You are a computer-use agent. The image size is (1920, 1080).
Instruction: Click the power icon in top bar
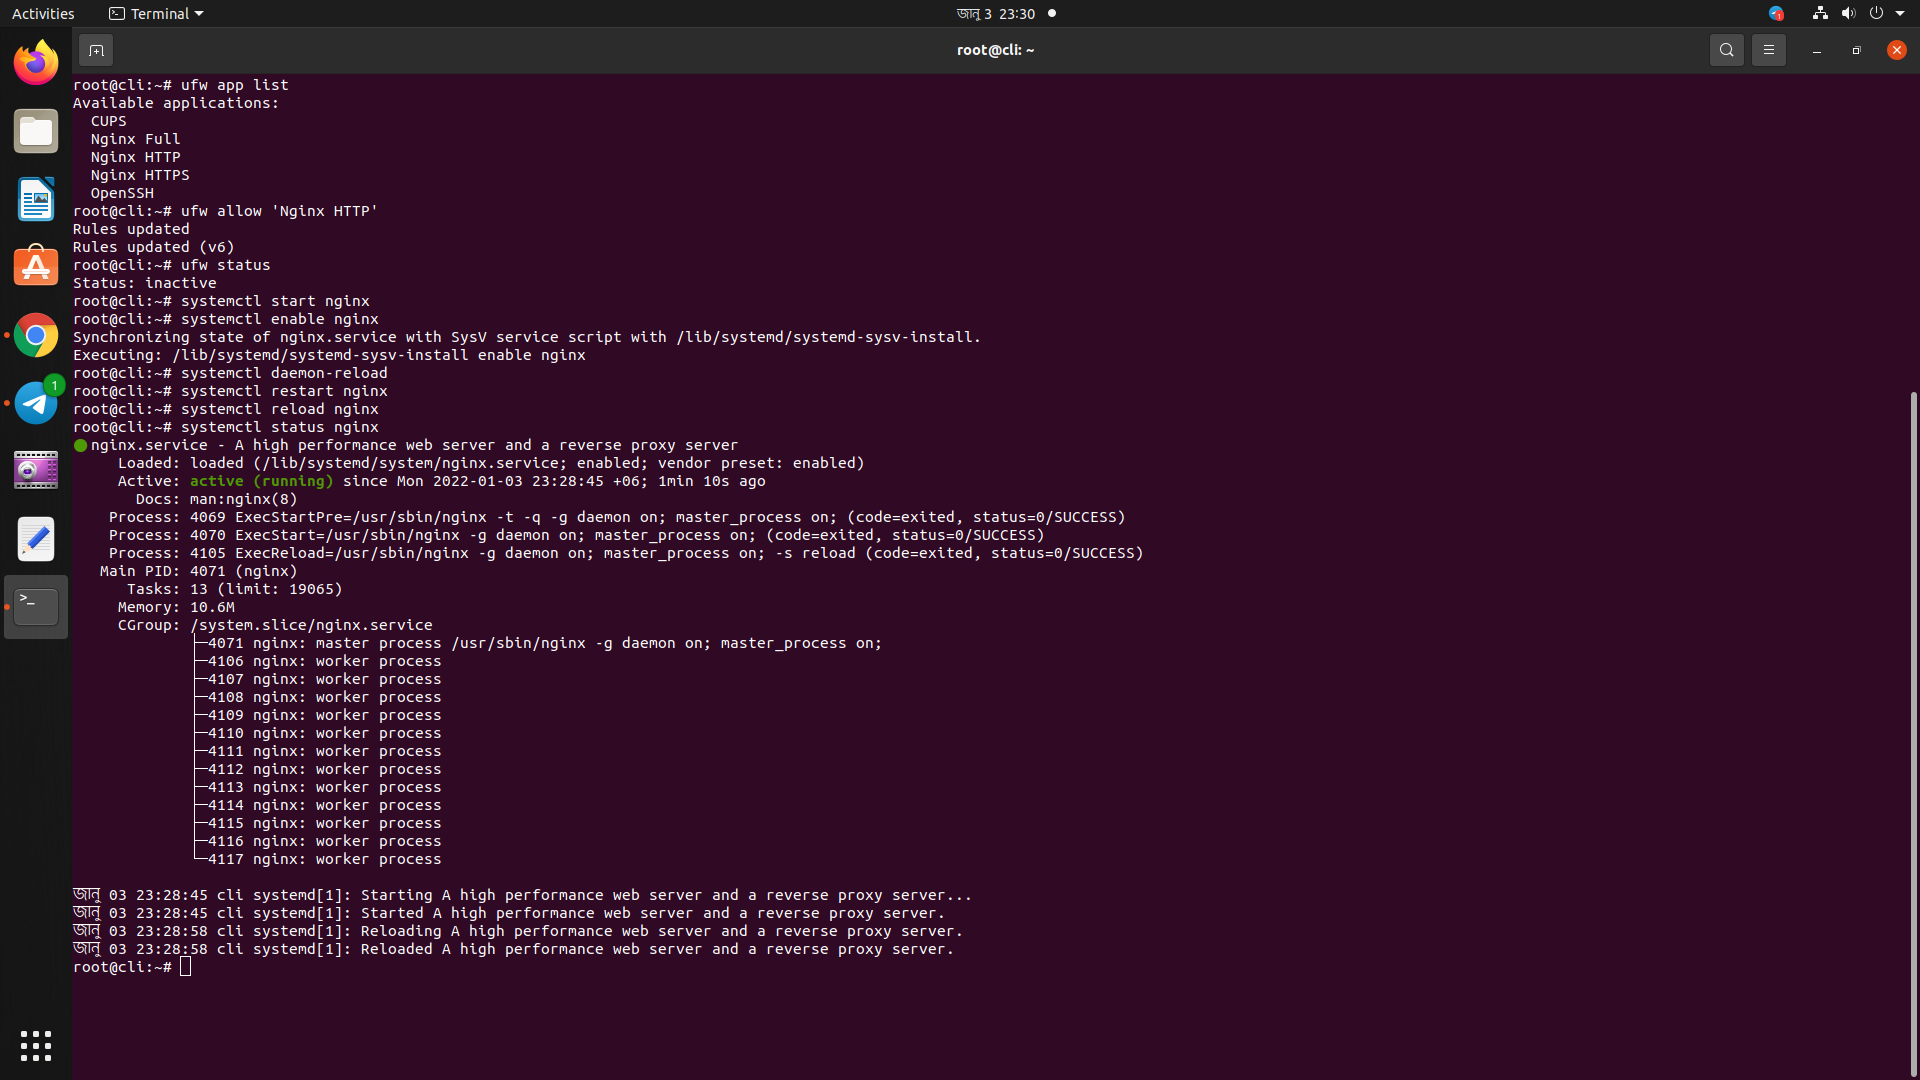pyautogui.click(x=1876, y=14)
